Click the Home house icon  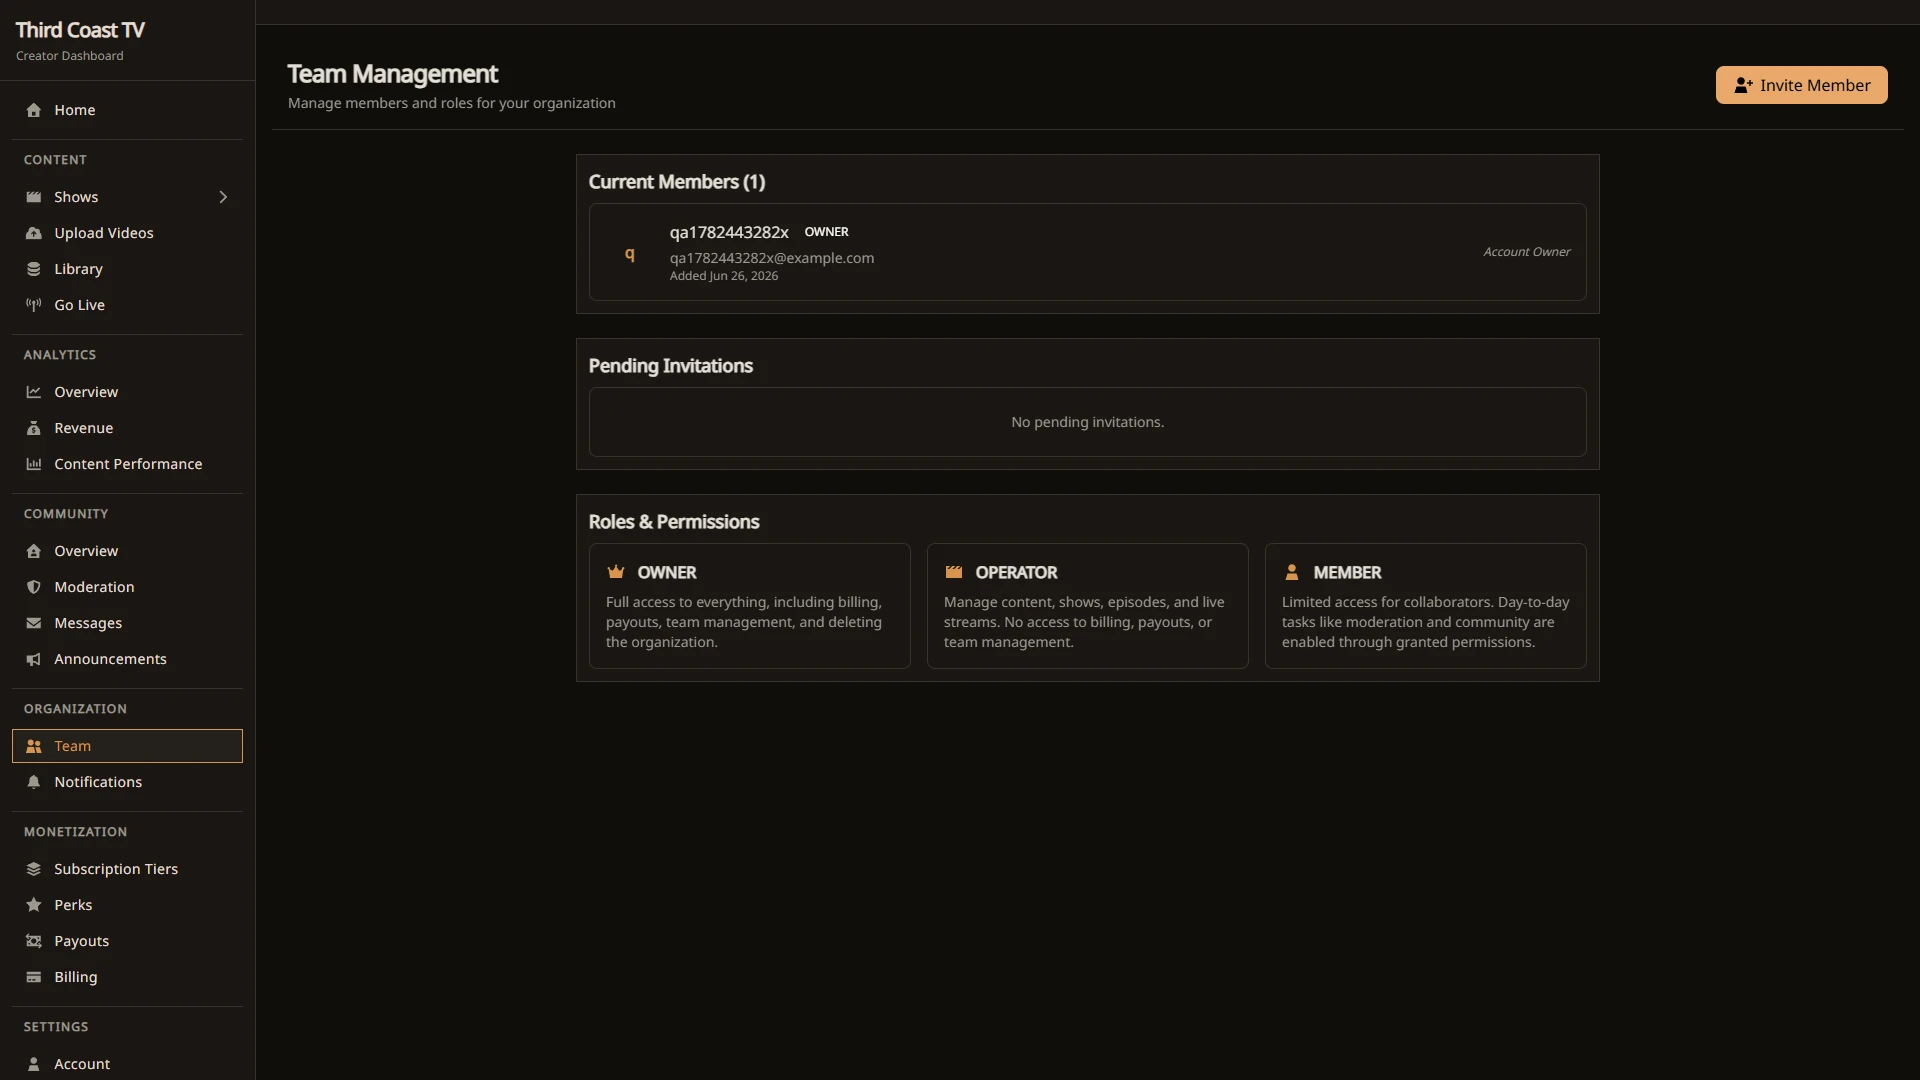(34, 110)
